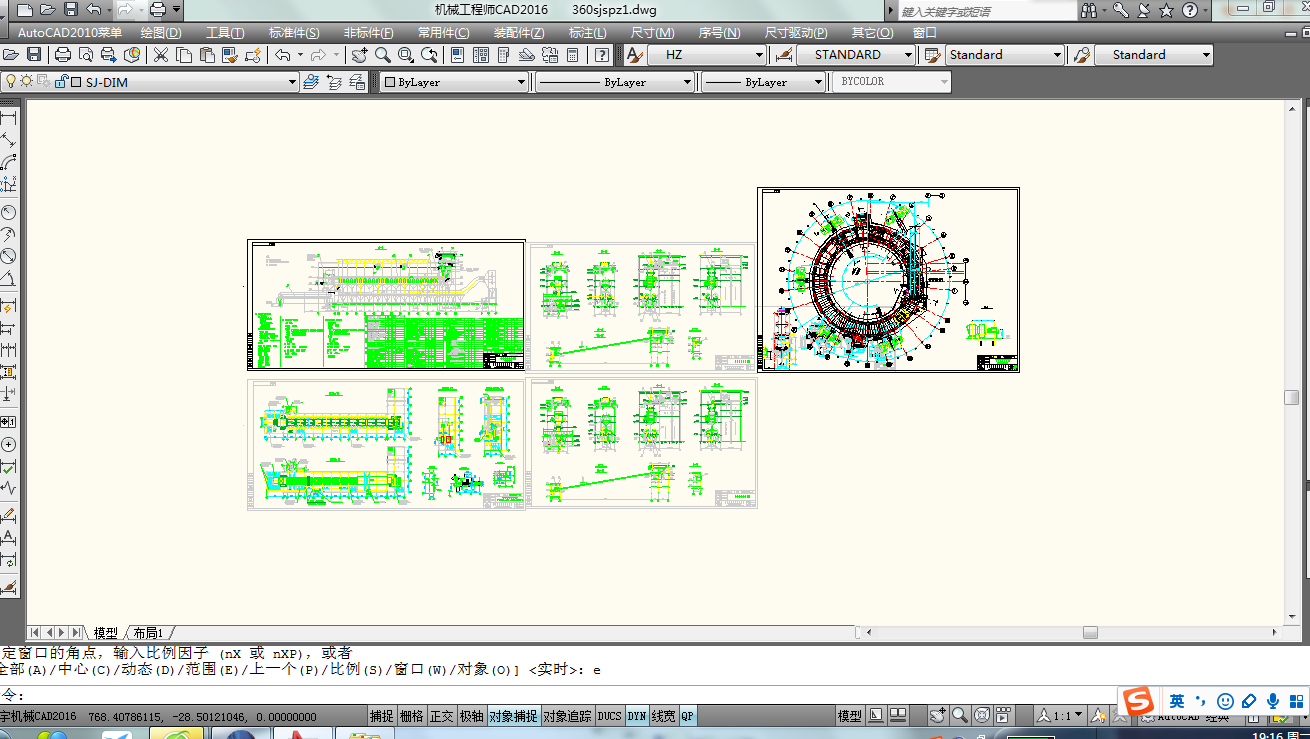Click the 模型 button in status bar
Image resolution: width=1310 pixels, height=739 pixels.
click(x=849, y=716)
